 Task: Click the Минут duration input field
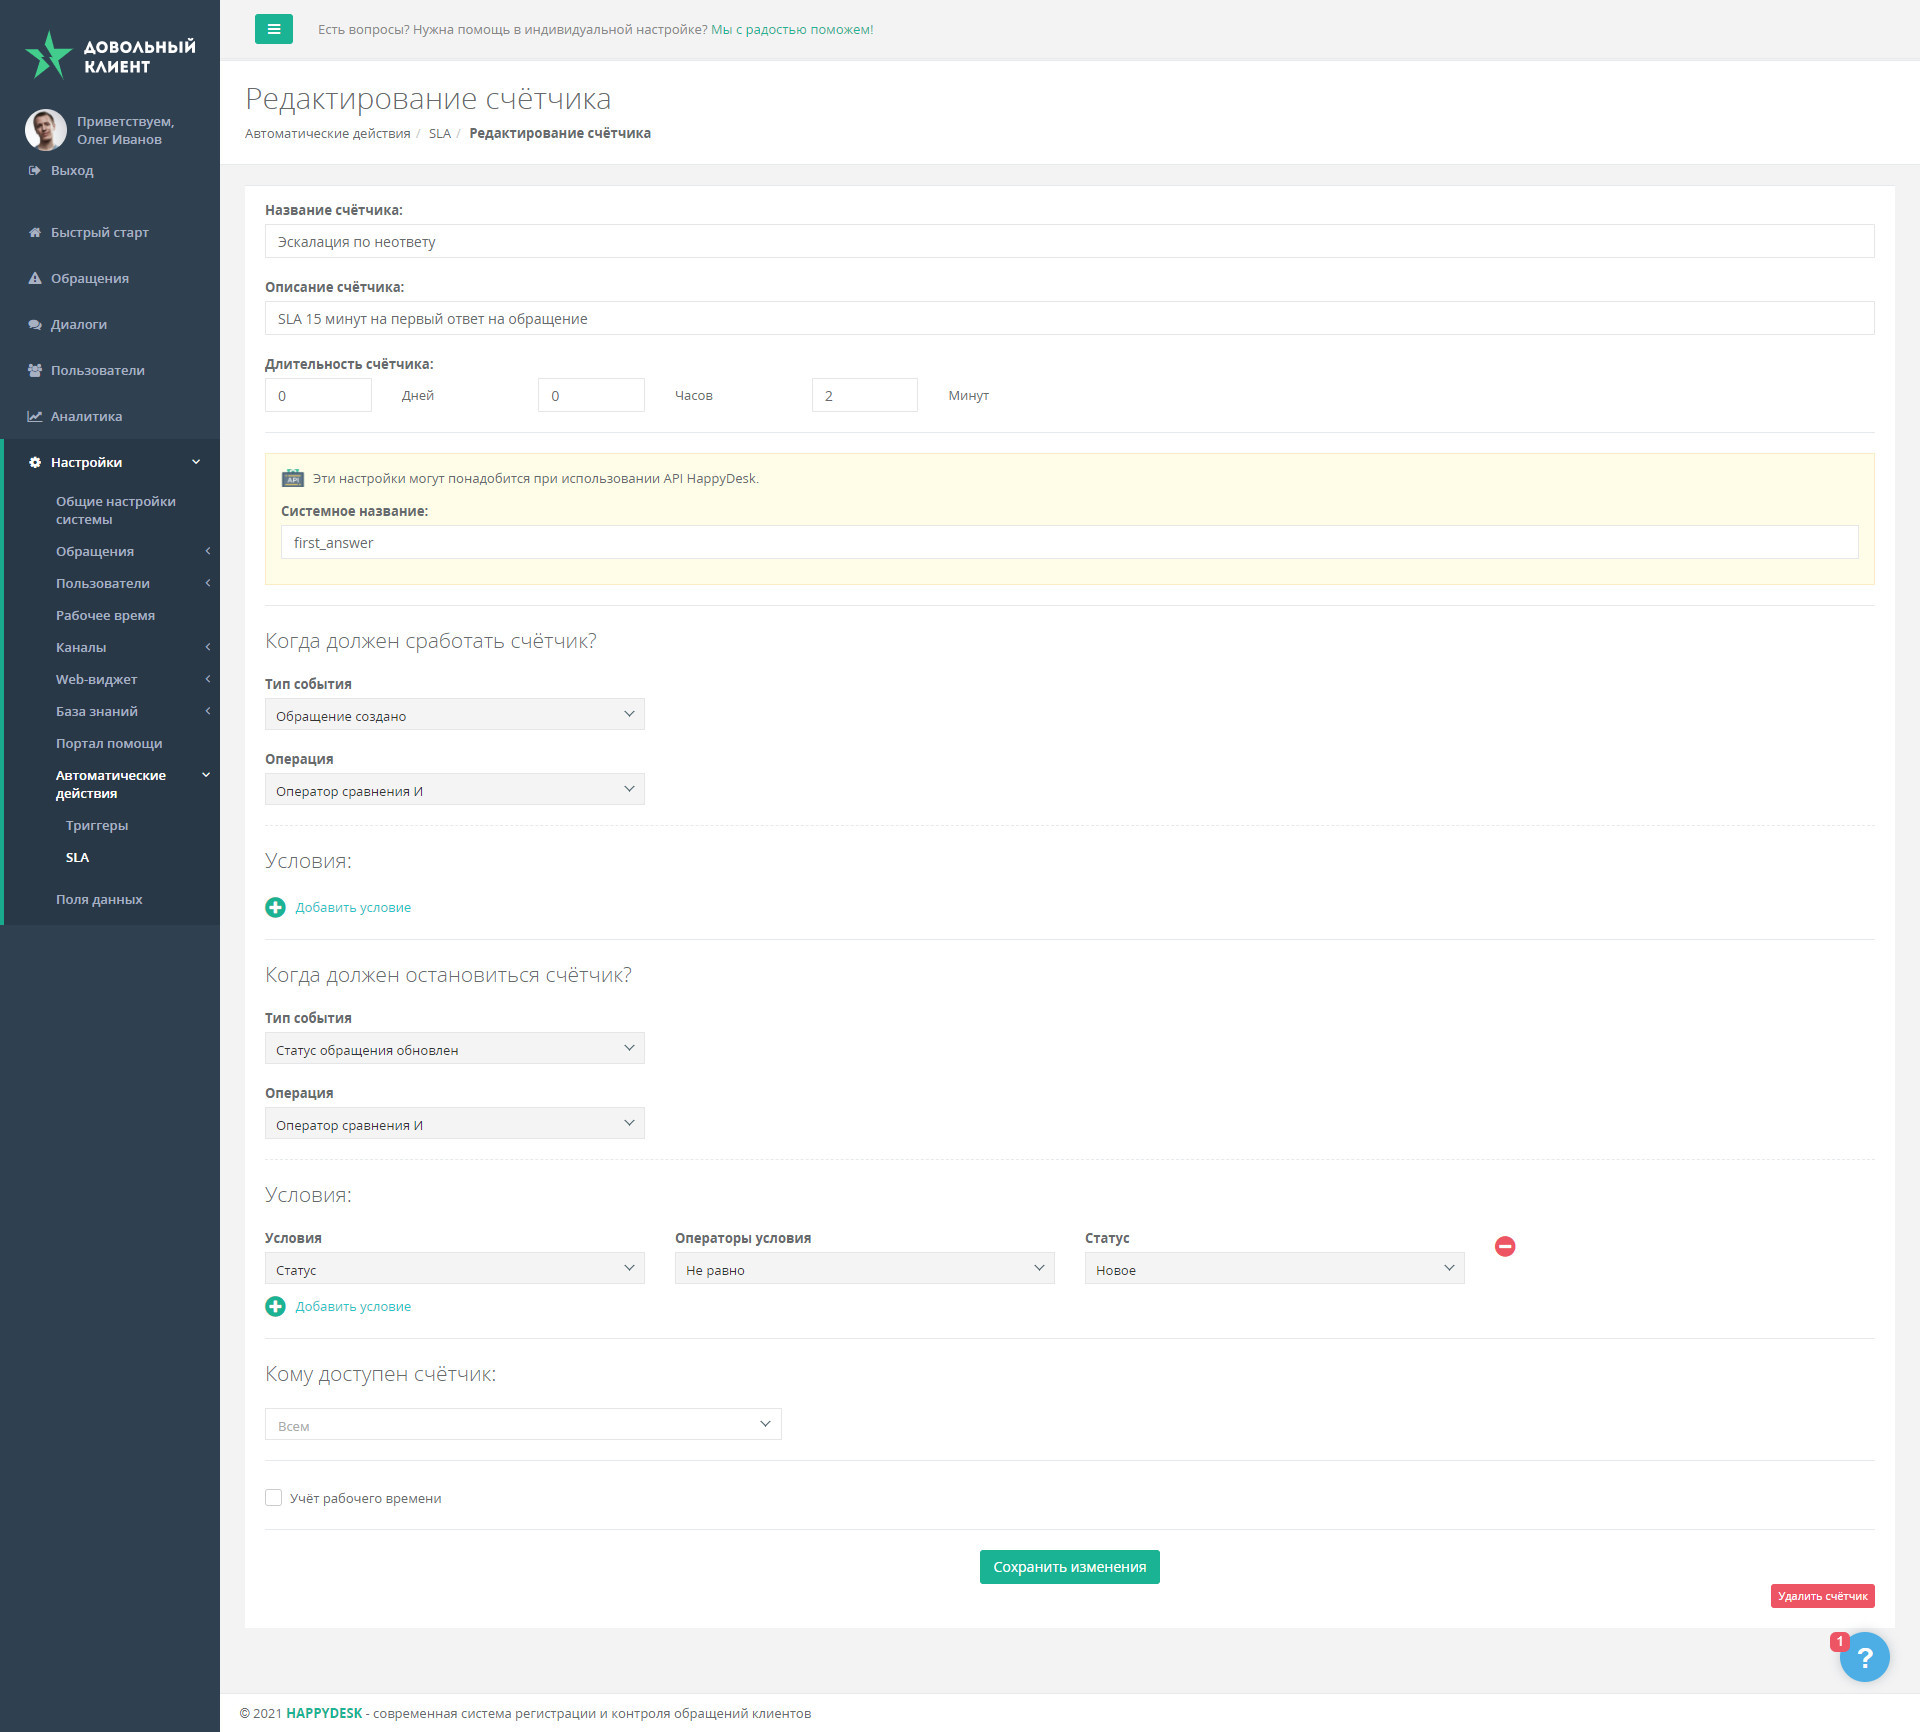864,395
